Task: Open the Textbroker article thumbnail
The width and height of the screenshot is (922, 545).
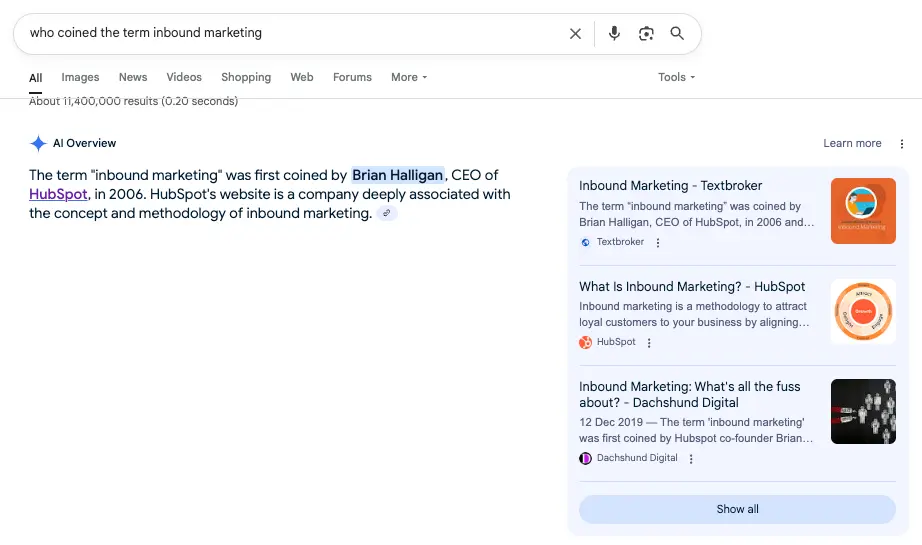Action: pyautogui.click(x=863, y=211)
